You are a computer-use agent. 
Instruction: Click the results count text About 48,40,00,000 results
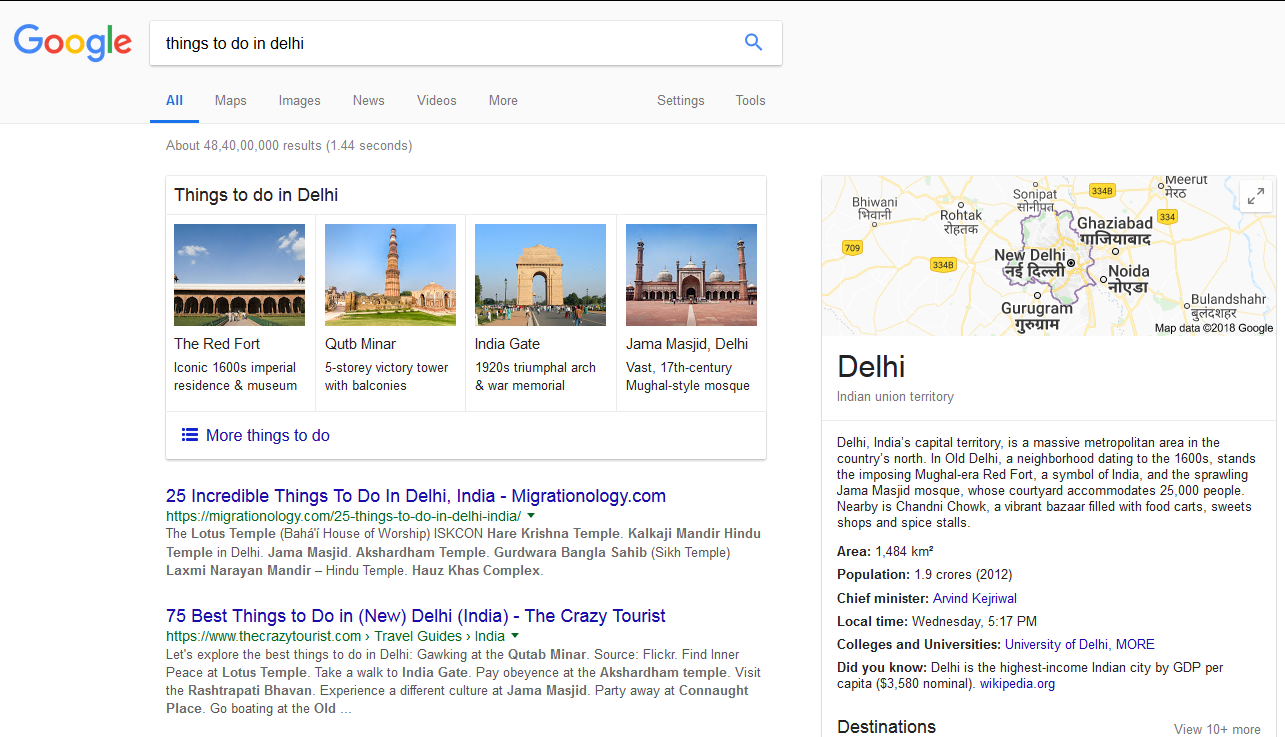pos(289,146)
